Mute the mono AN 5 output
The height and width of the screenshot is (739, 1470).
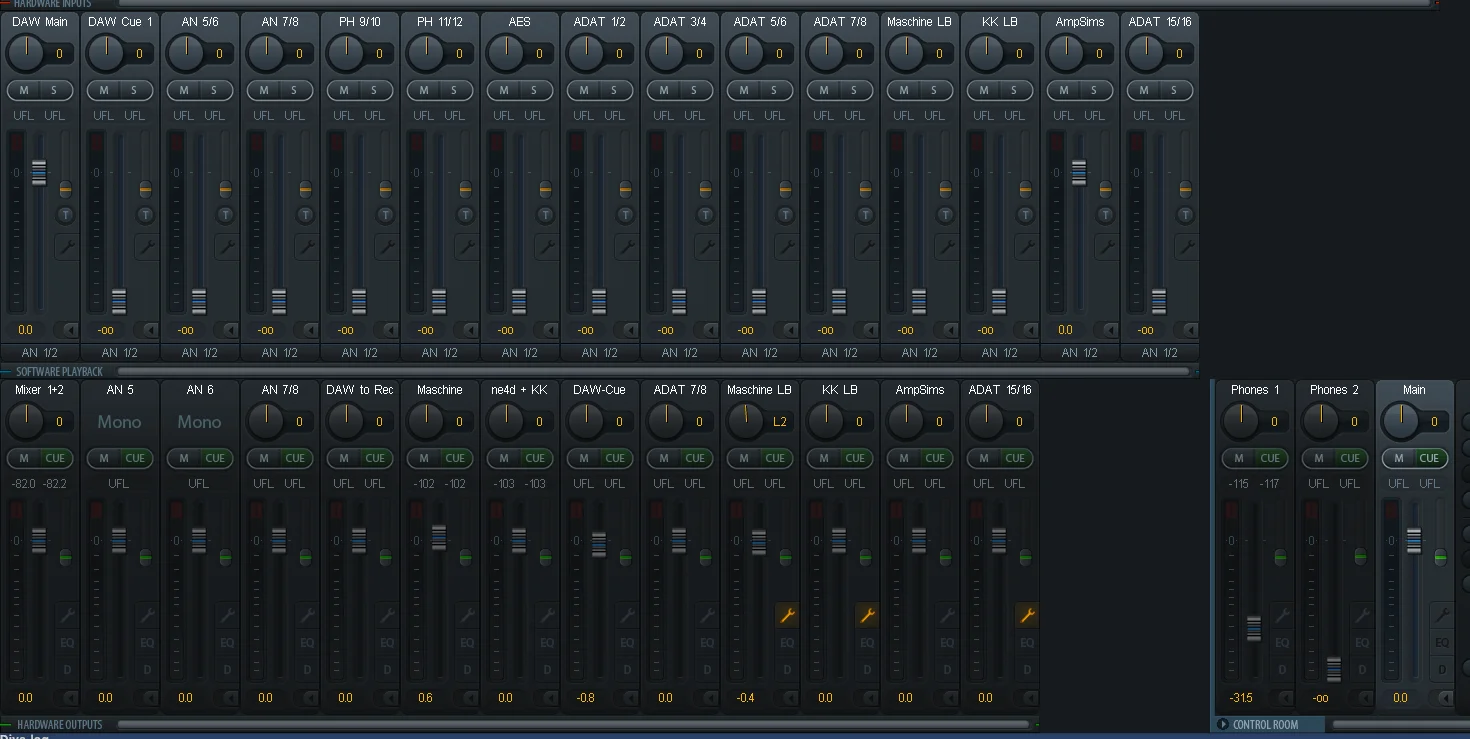pos(104,459)
